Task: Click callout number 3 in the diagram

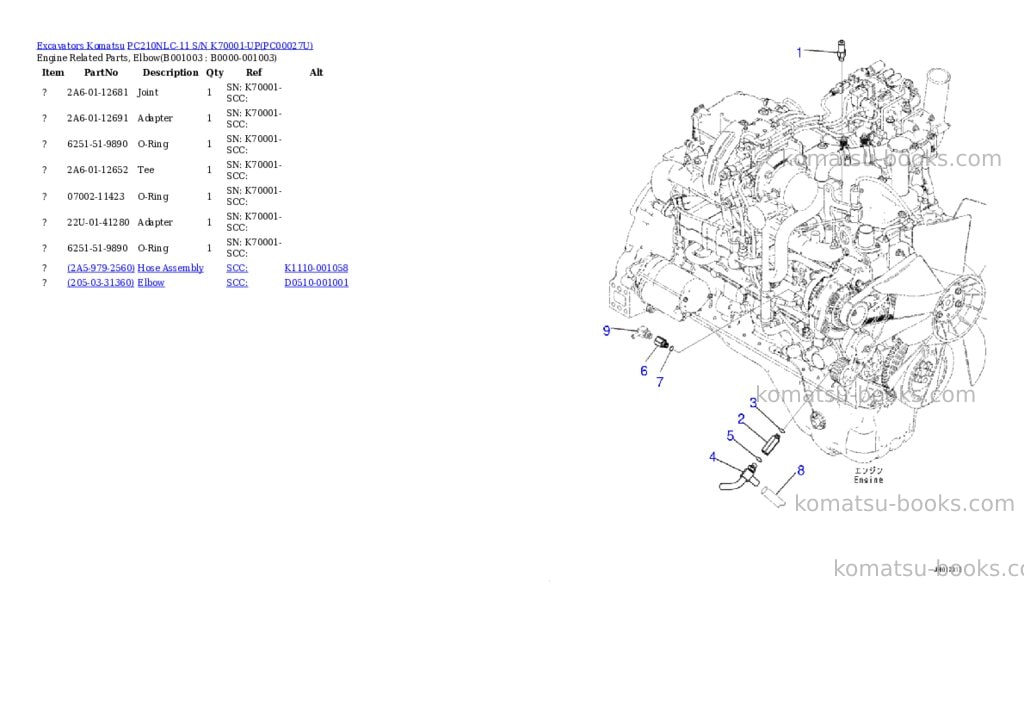Action: point(754,403)
